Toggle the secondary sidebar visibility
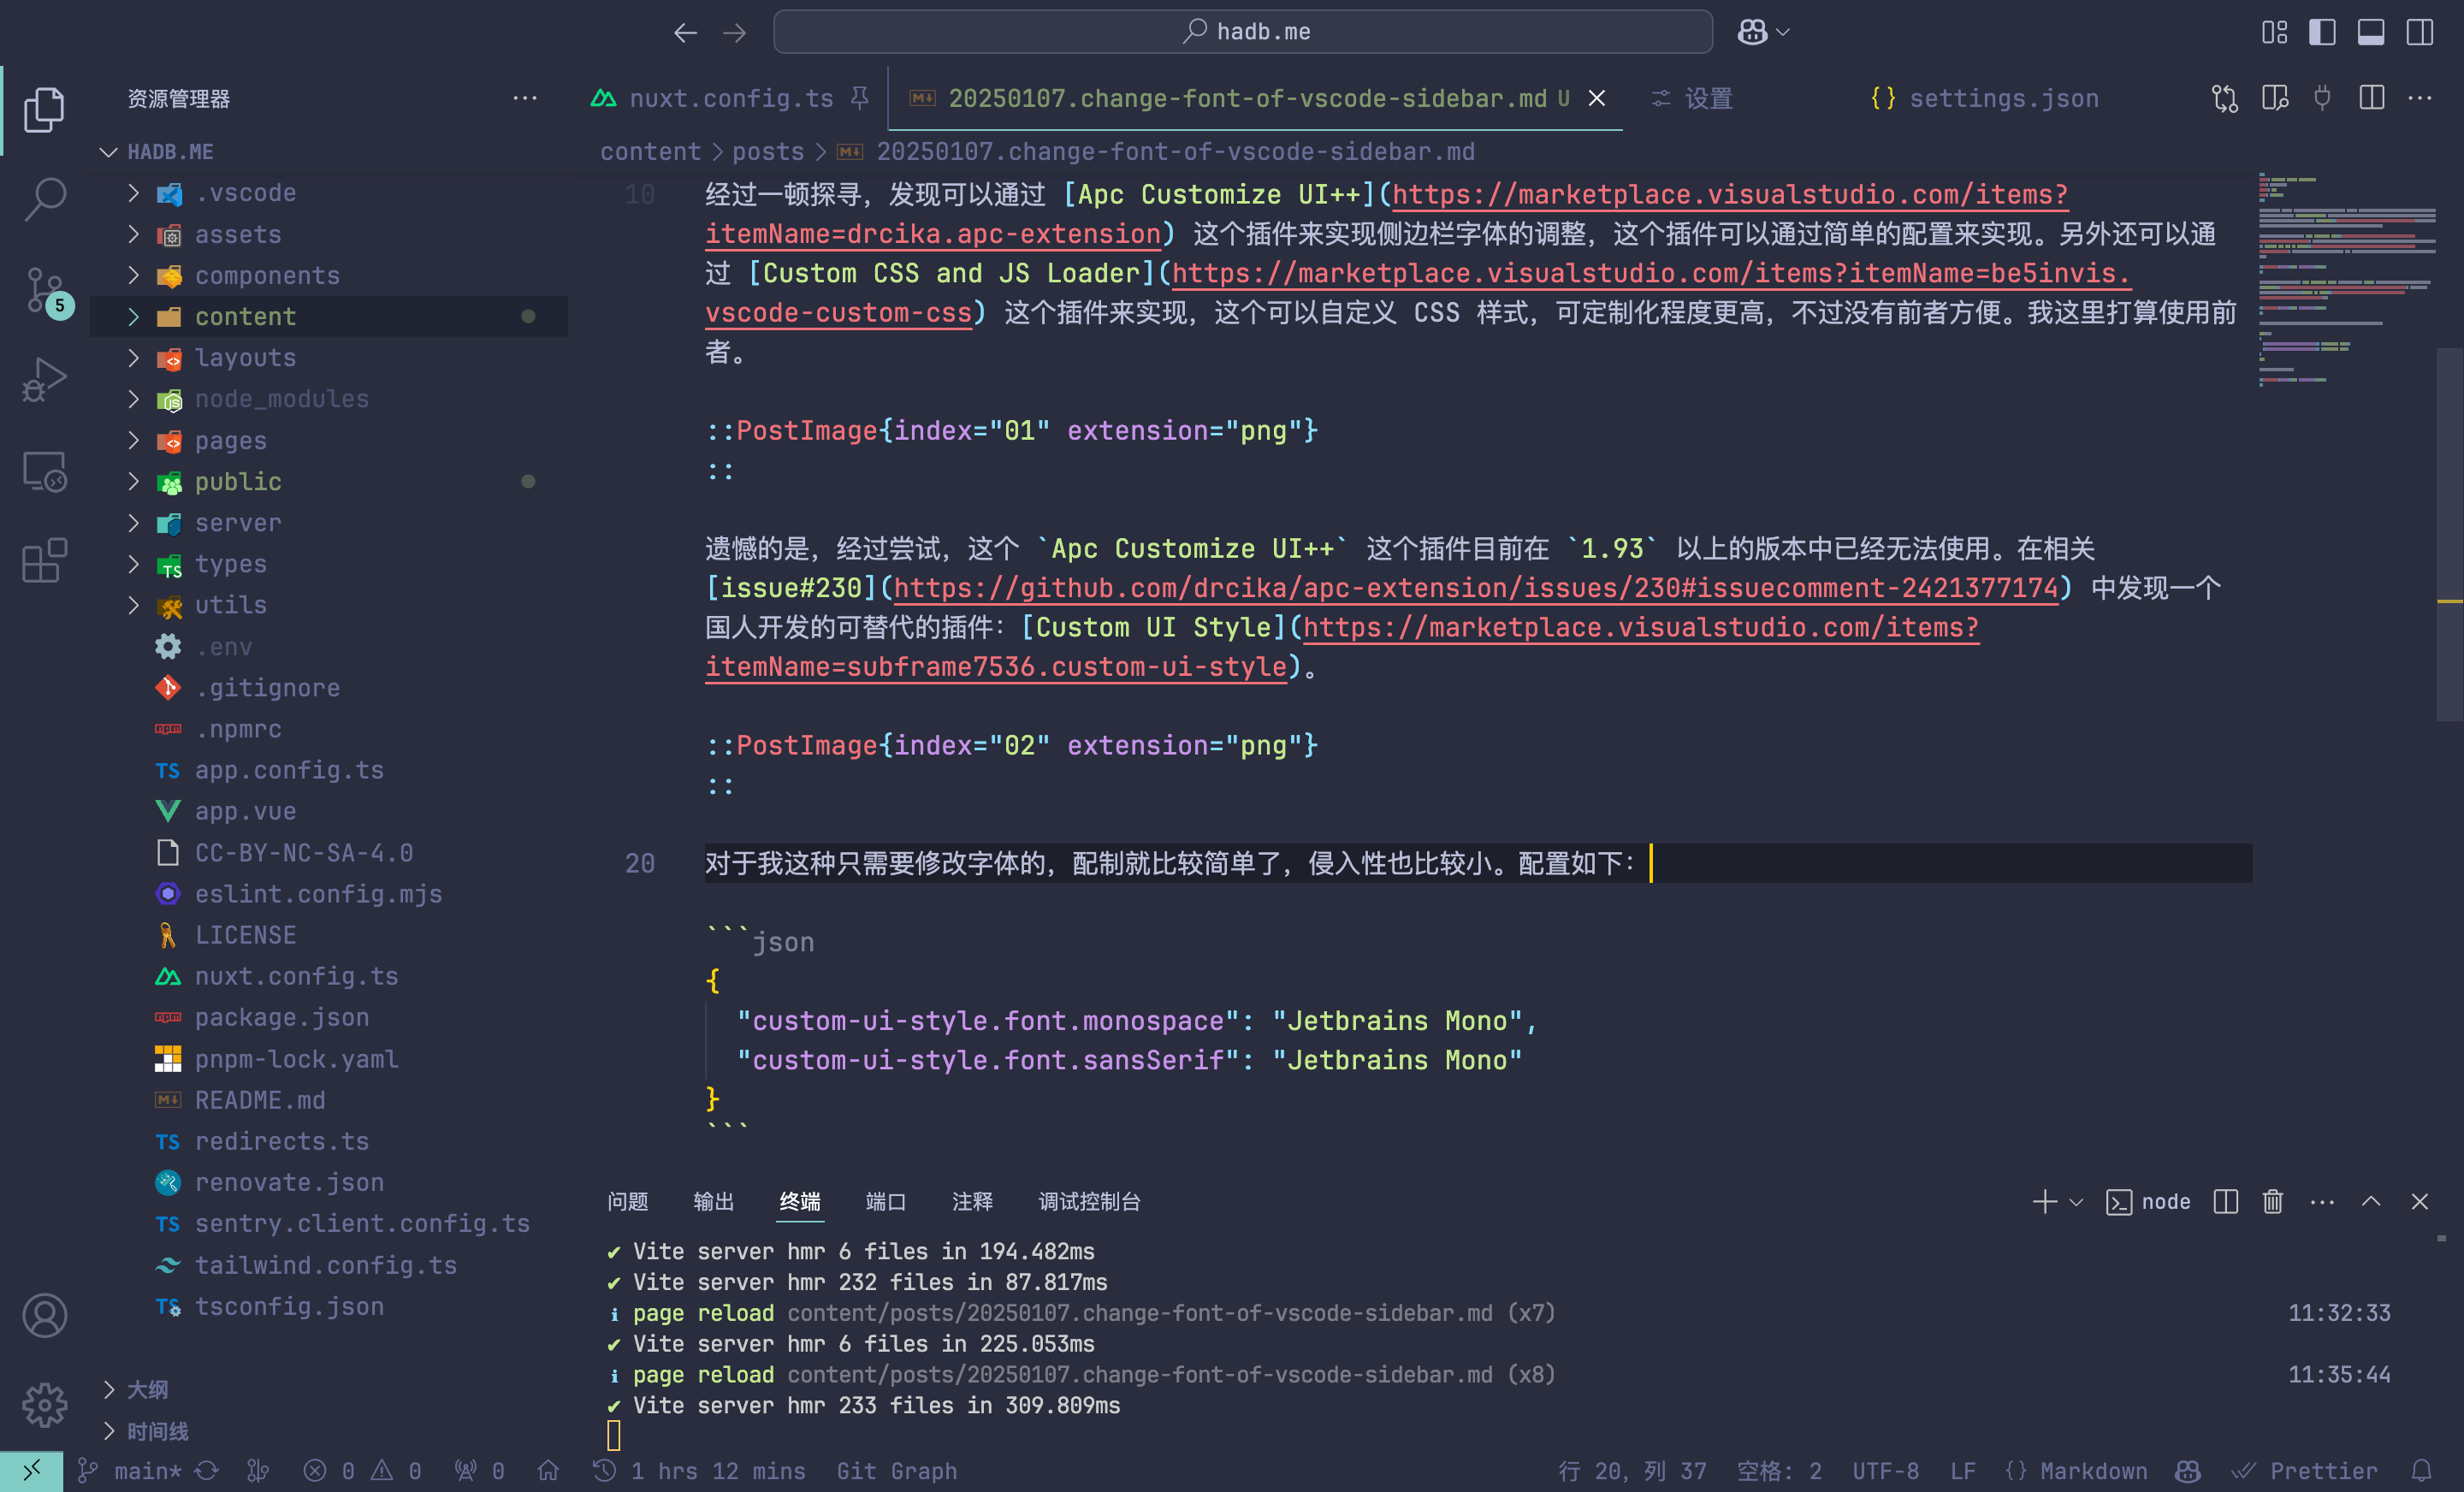The width and height of the screenshot is (2464, 1492). click(x=2419, y=32)
